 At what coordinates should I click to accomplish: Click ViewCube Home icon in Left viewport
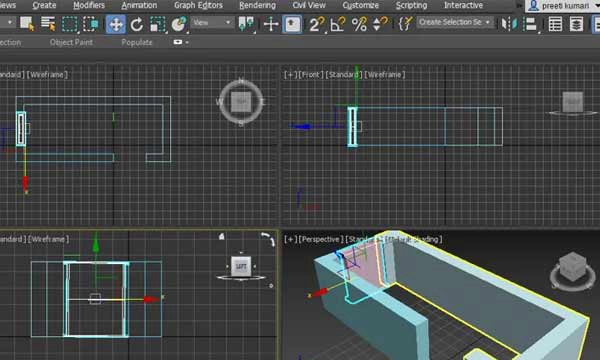click(x=222, y=237)
